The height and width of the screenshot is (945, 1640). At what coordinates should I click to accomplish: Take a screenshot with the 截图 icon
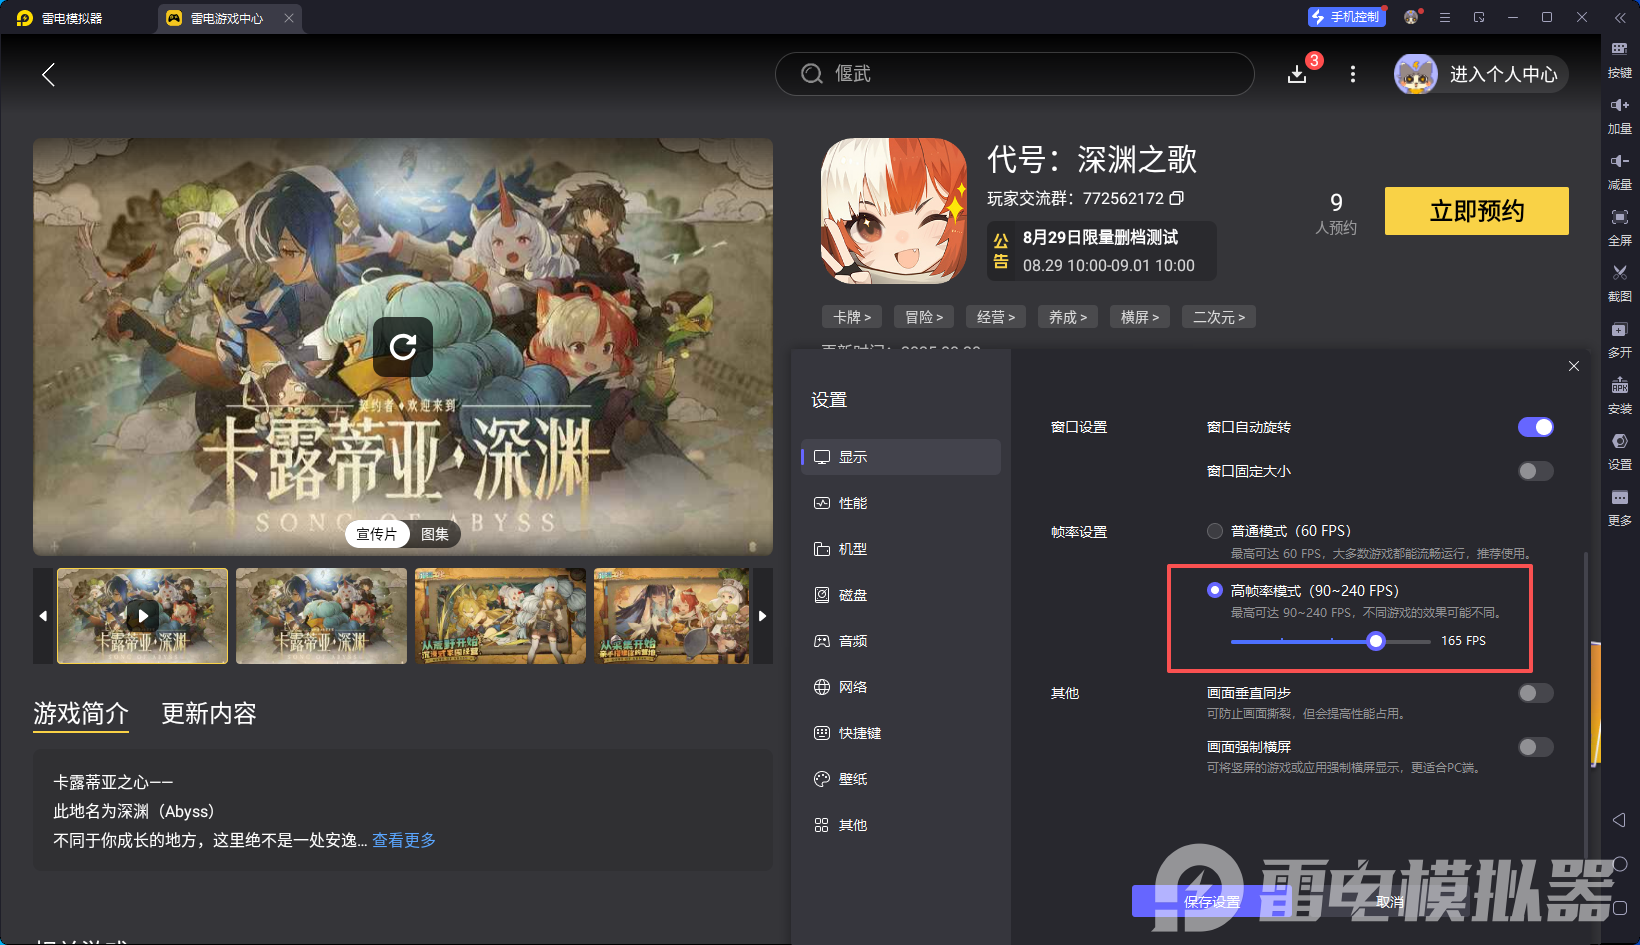[x=1620, y=282]
